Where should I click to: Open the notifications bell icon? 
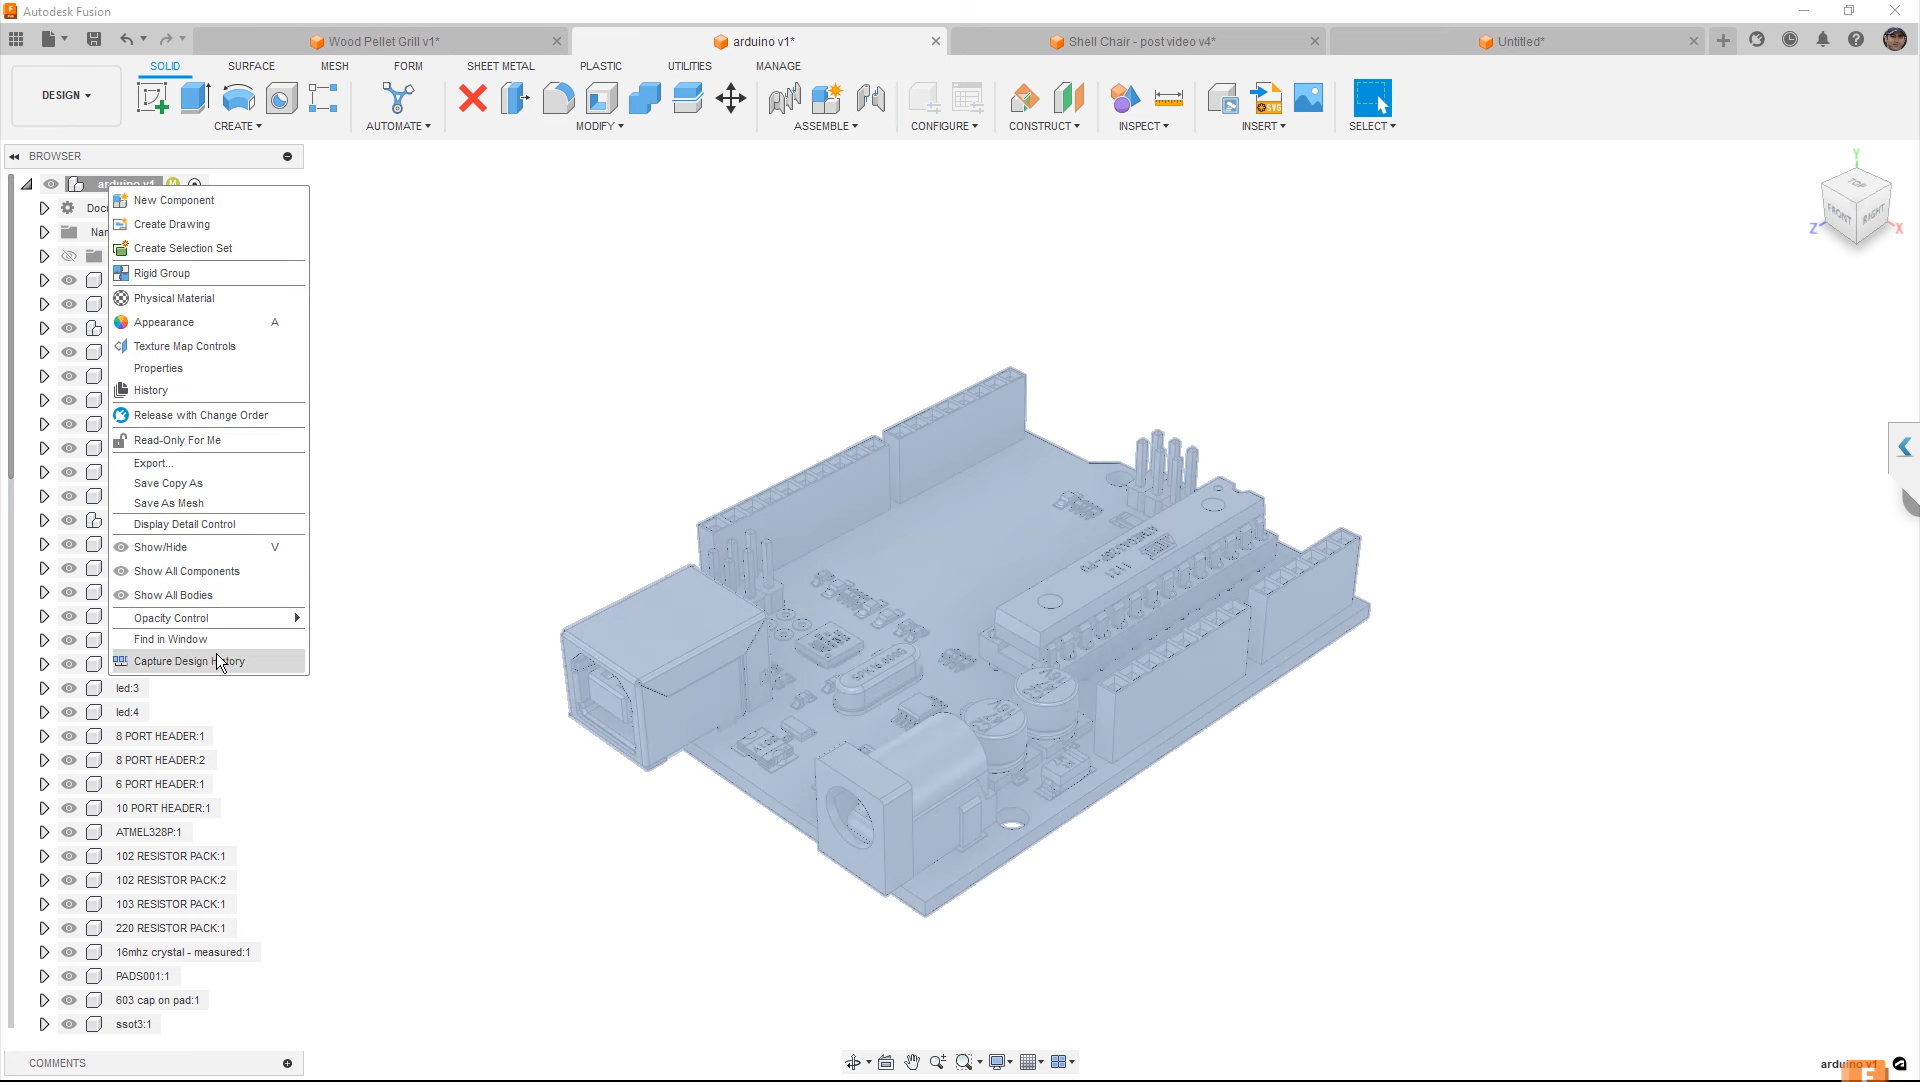tap(1823, 40)
